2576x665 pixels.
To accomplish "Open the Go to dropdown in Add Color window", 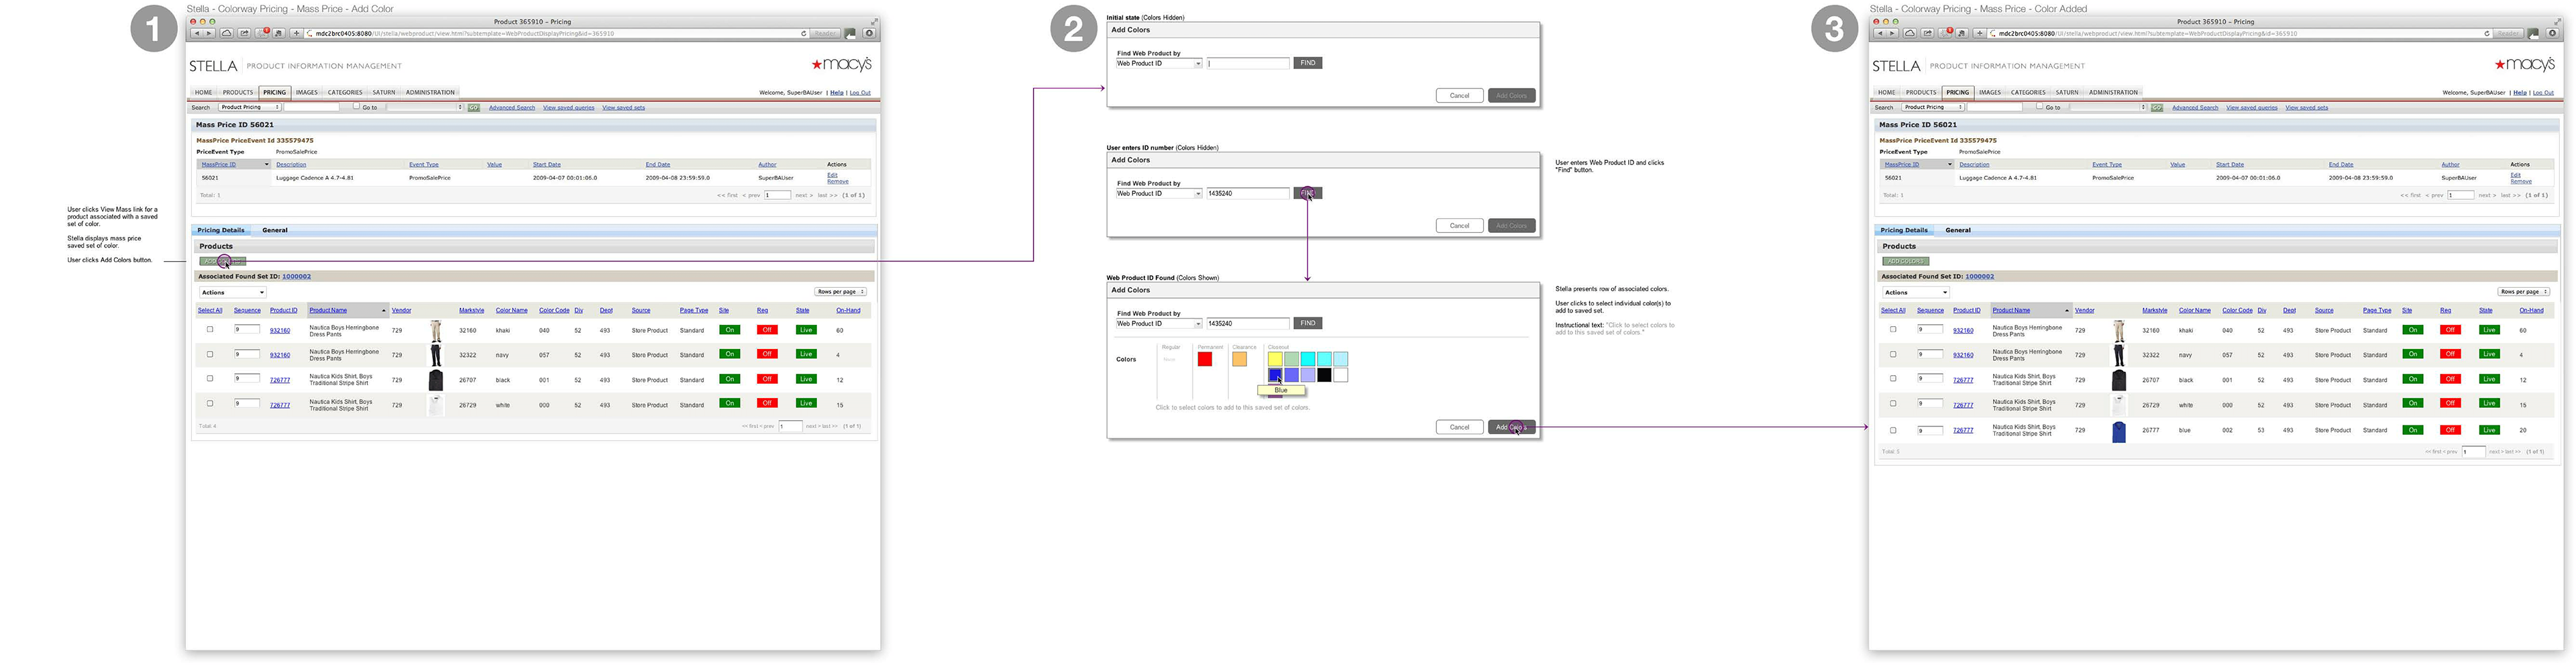I will pyautogui.click(x=425, y=107).
